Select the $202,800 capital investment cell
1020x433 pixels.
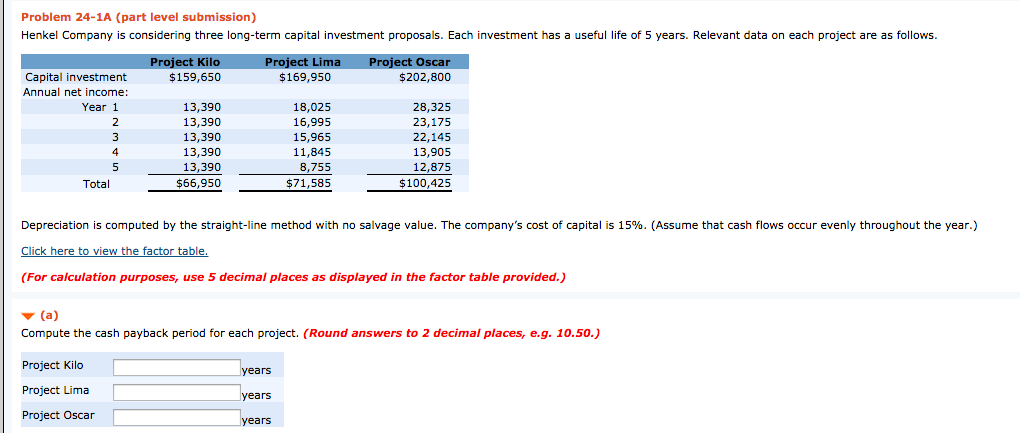424,77
